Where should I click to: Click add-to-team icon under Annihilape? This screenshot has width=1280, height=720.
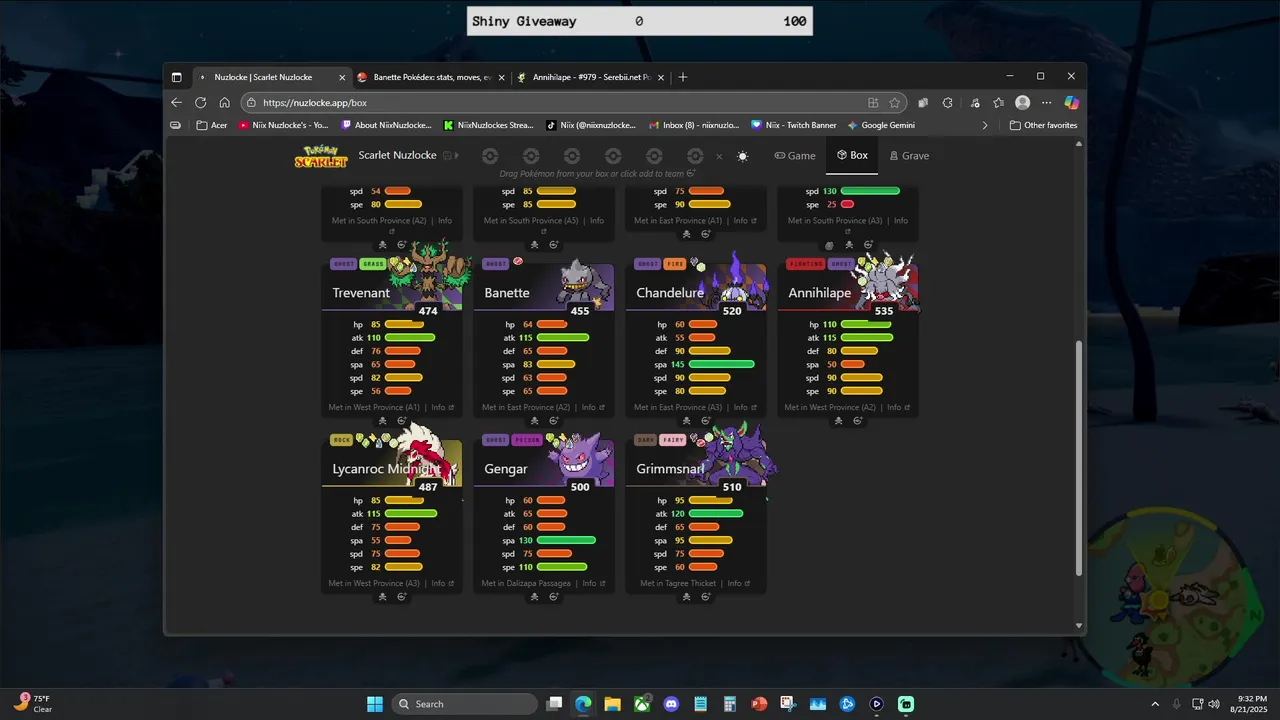pyautogui.click(x=857, y=421)
